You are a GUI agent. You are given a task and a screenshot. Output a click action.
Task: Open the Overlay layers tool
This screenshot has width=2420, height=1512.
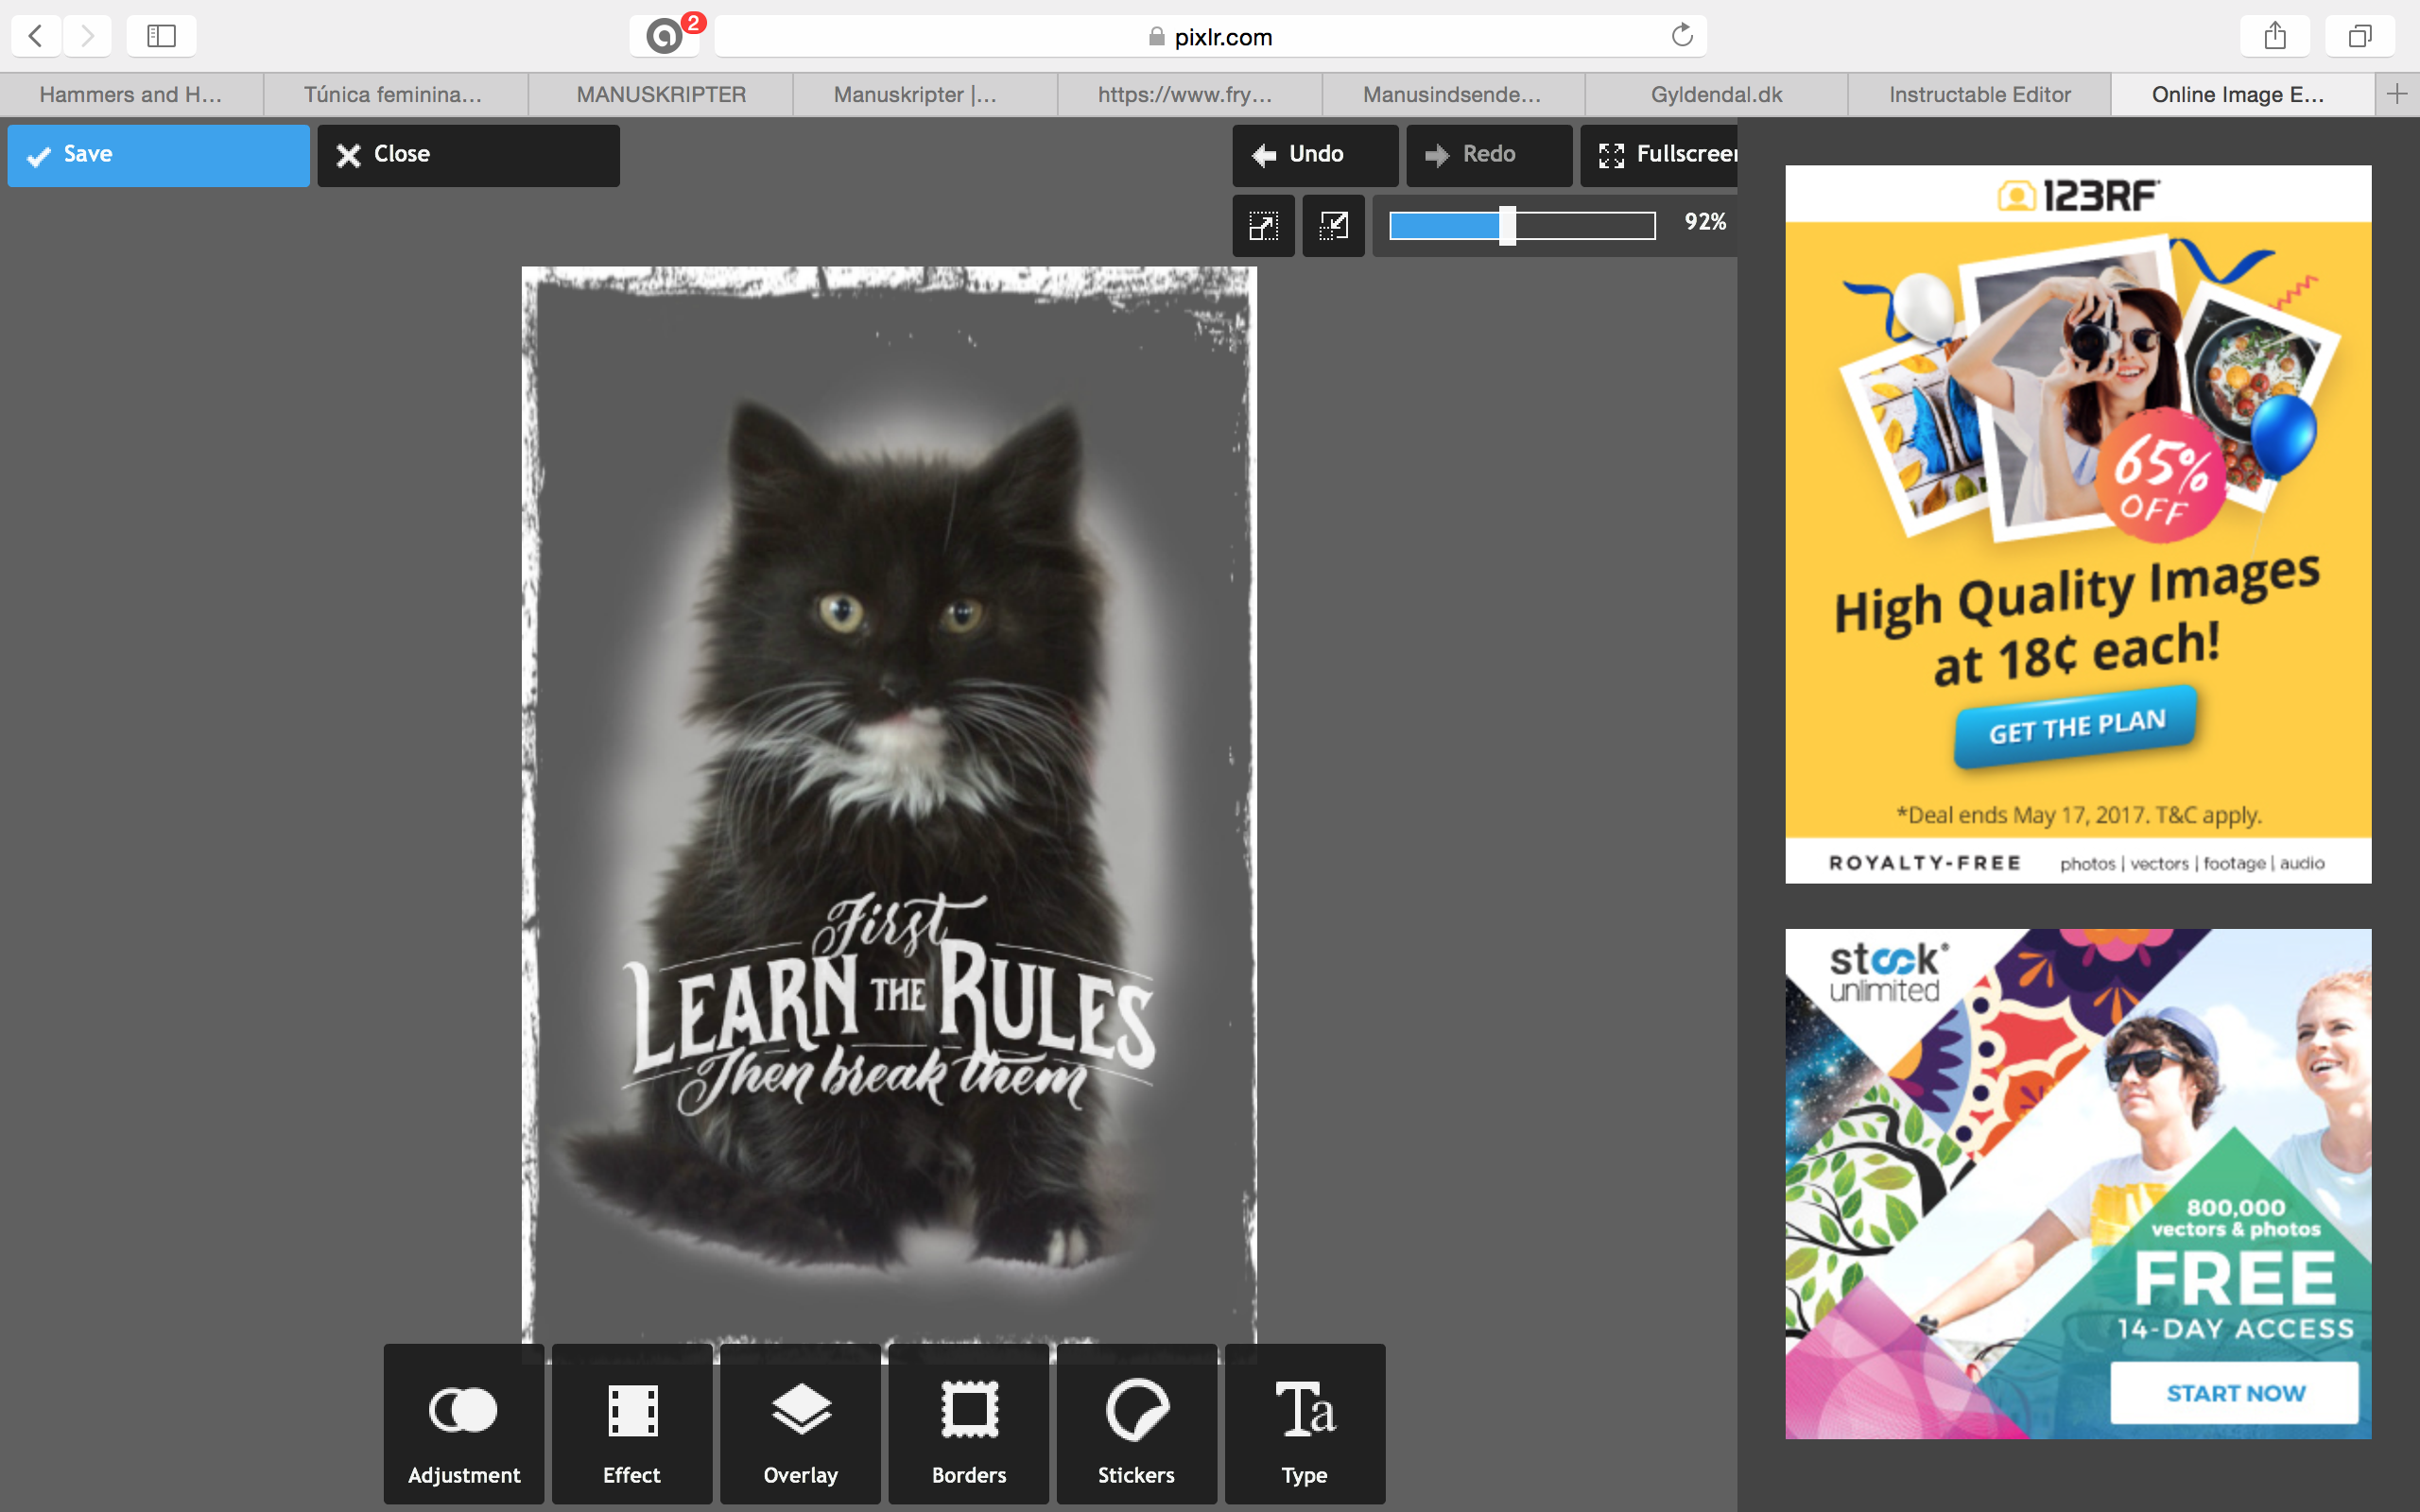(800, 1424)
